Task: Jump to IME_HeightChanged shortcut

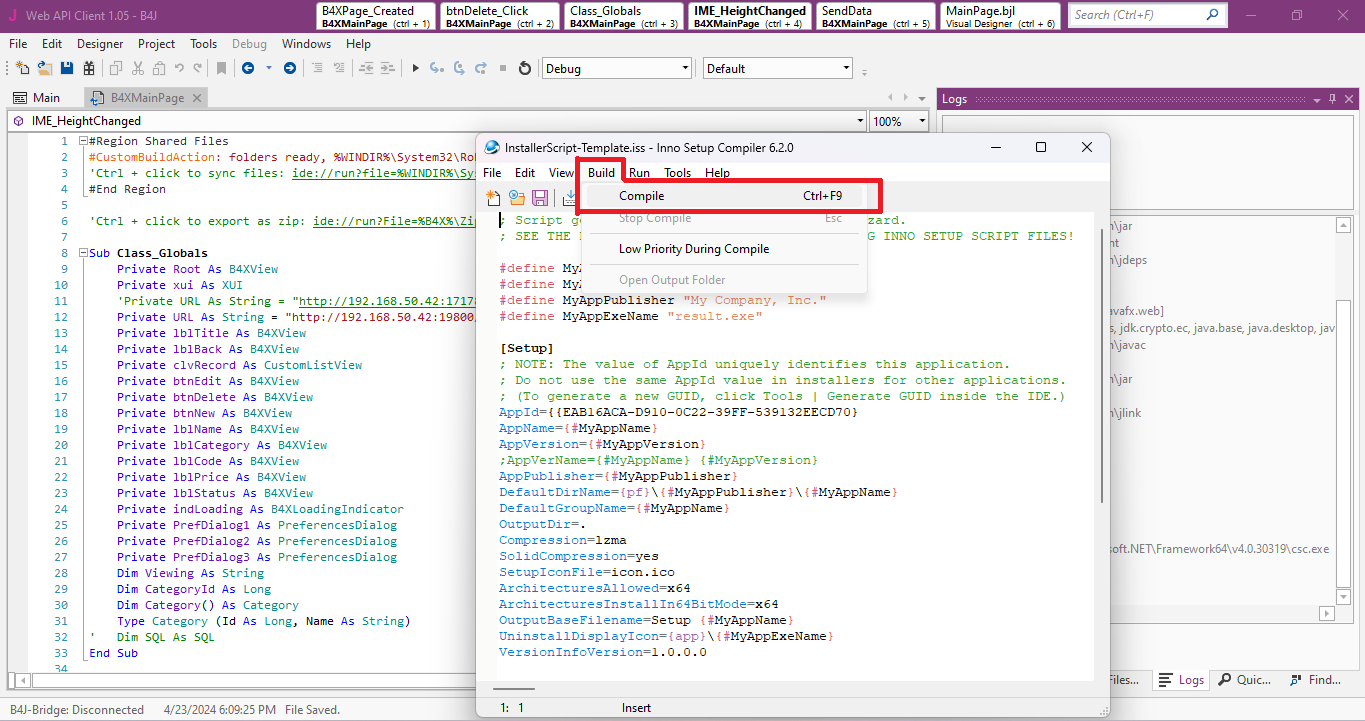Action: [749, 16]
